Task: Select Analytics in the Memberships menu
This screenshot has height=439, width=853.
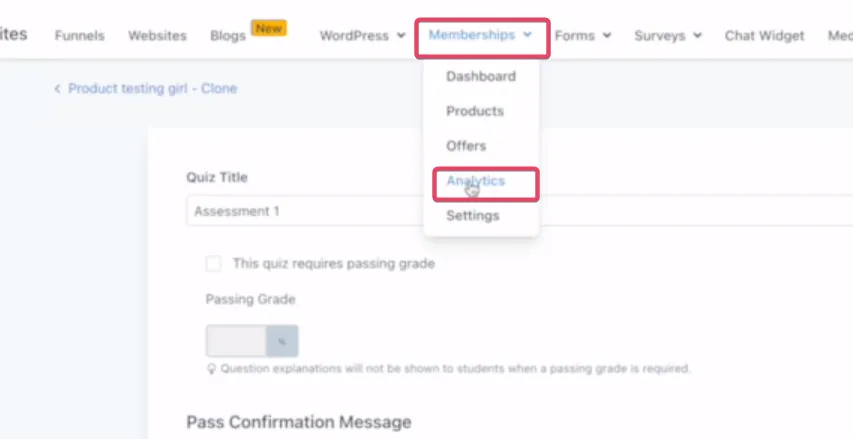Action: 475,181
